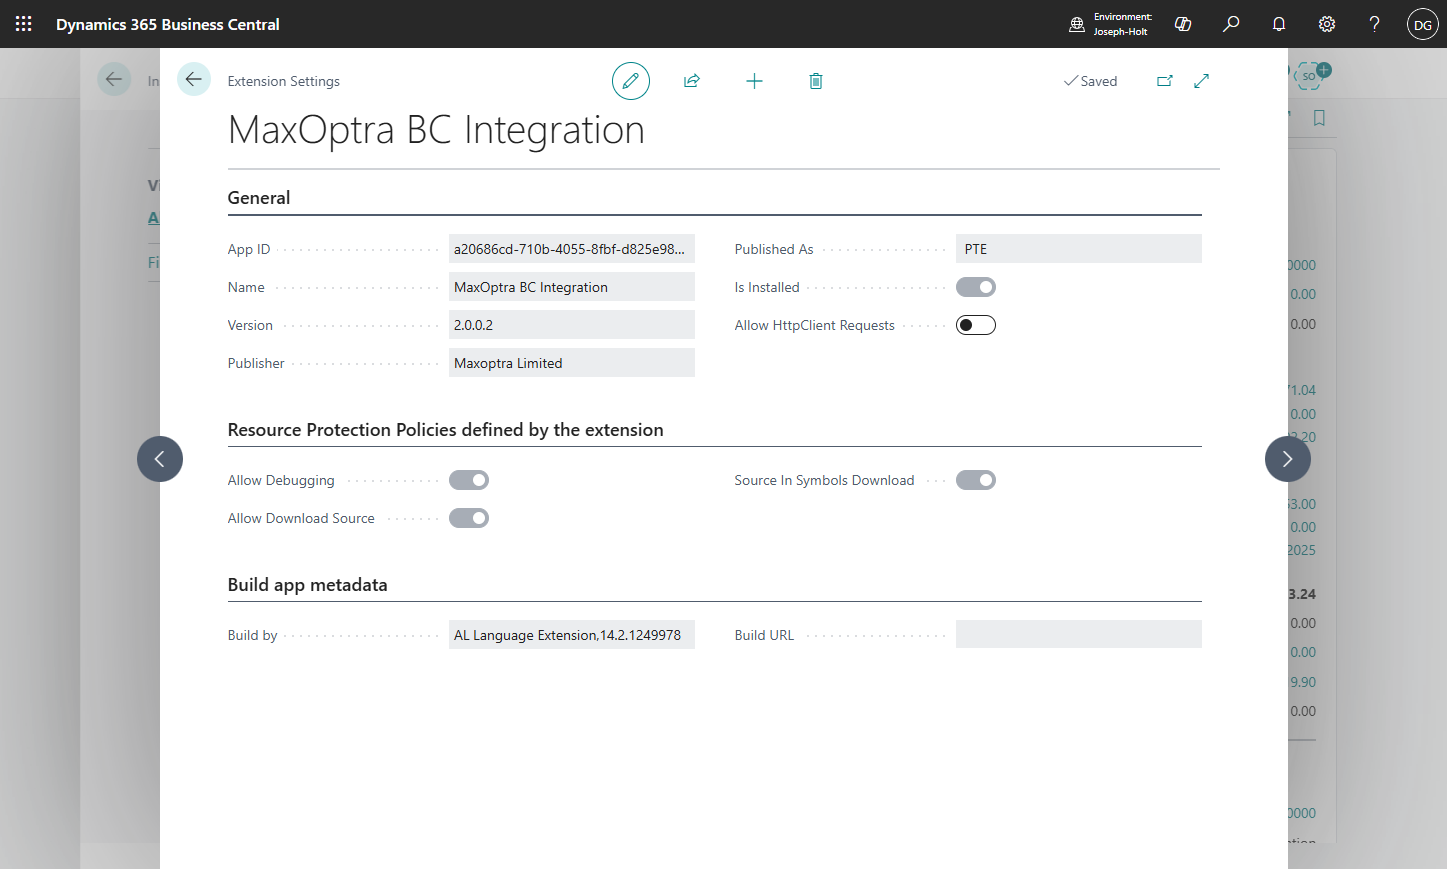1447x869 pixels.
Task: Open the environment information icon
Action: pyautogui.click(x=1077, y=24)
